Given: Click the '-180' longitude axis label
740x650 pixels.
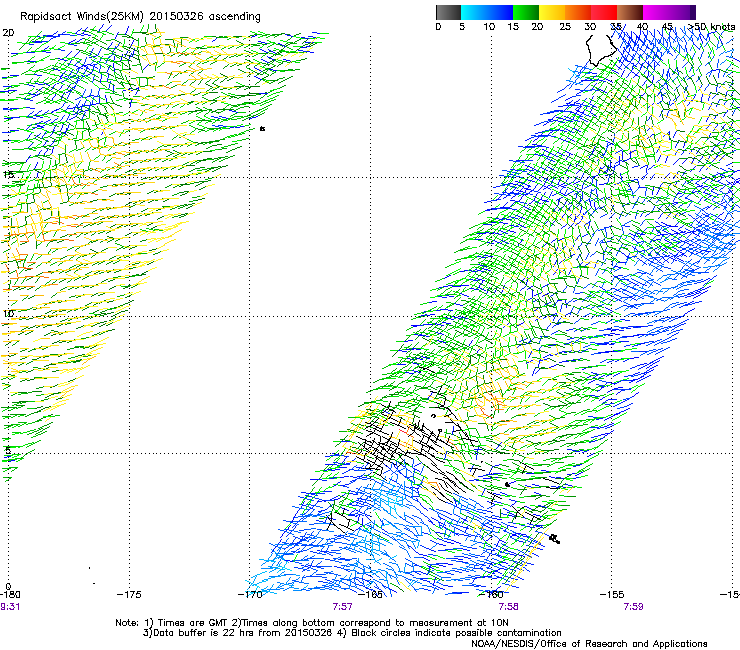Looking at the screenshot, I should tap(10, 595).
